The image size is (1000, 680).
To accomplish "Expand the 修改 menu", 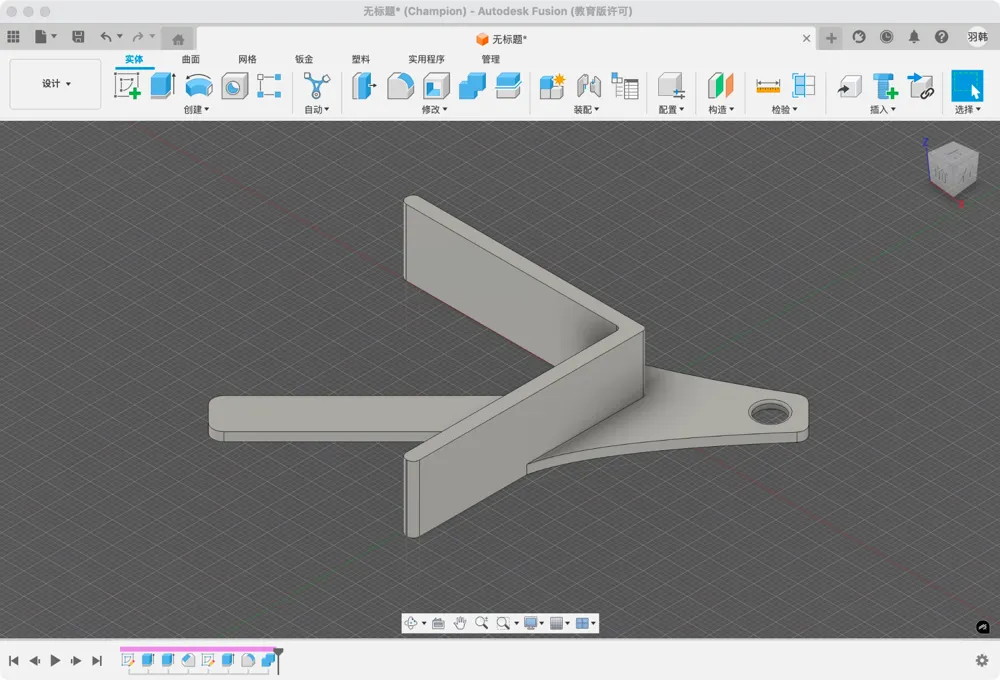I will (434, 110).
